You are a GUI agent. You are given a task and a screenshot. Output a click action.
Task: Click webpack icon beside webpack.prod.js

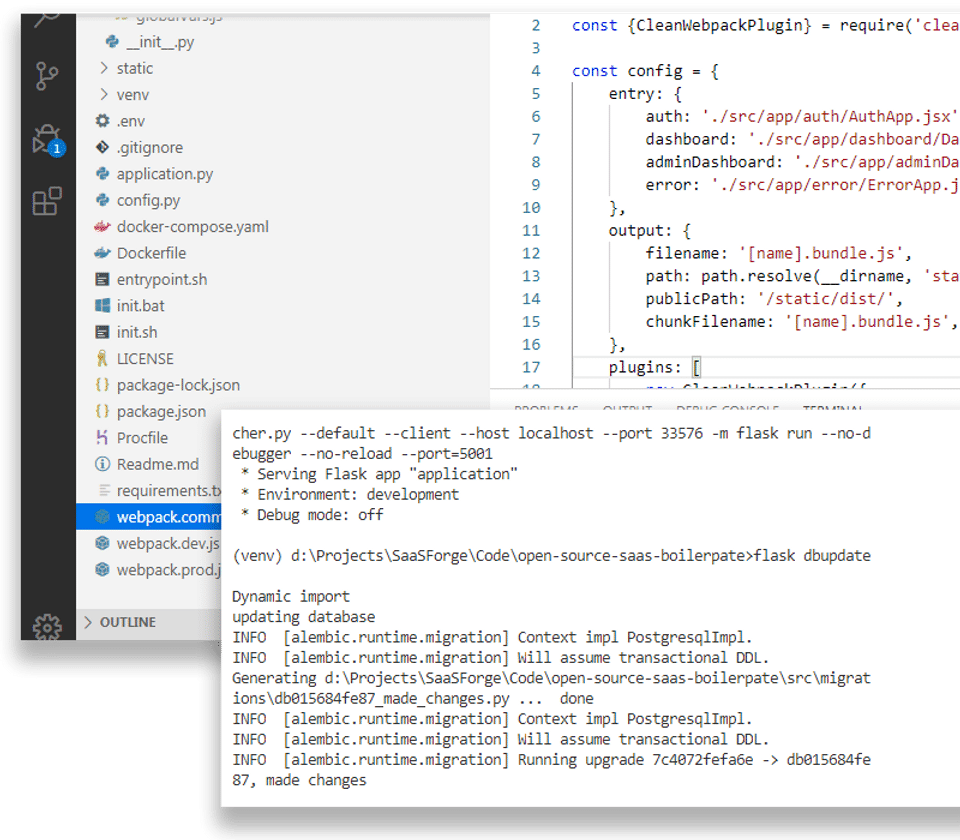coord(102,569)
